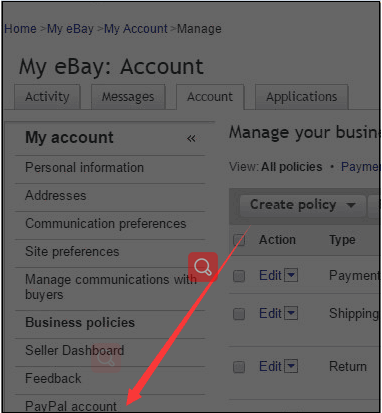Tick the checkbox for the Return policy row

239,367
